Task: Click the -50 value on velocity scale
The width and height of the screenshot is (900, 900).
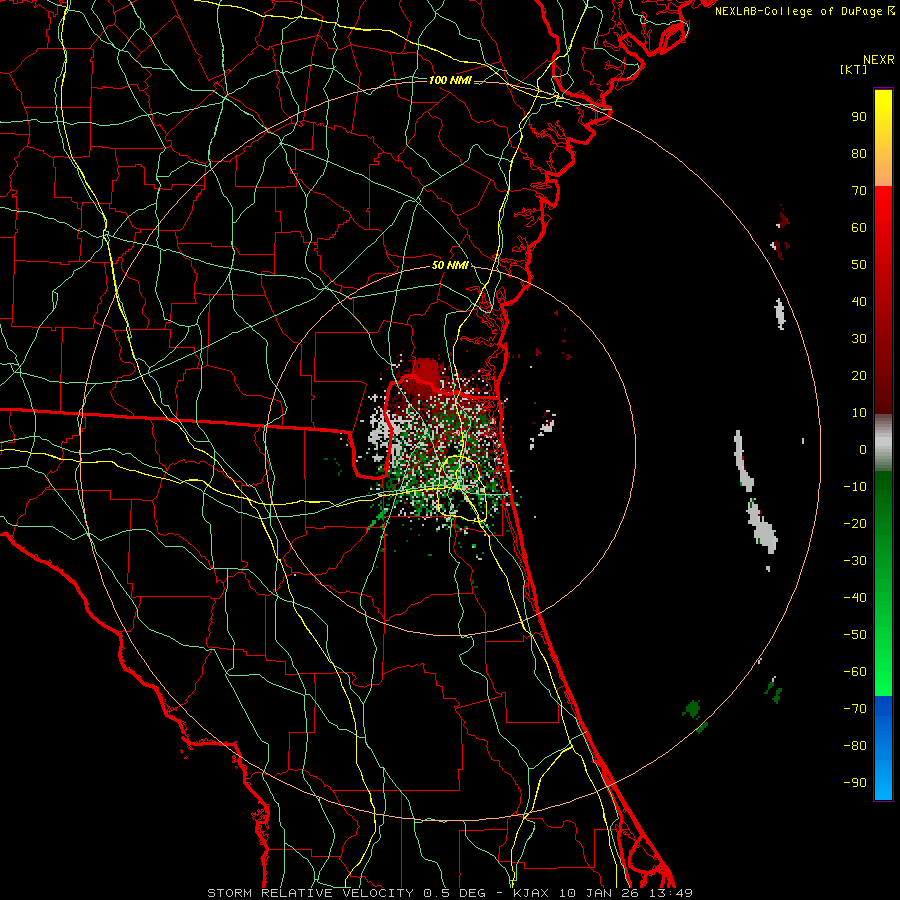Action: (x=855, y=635)
